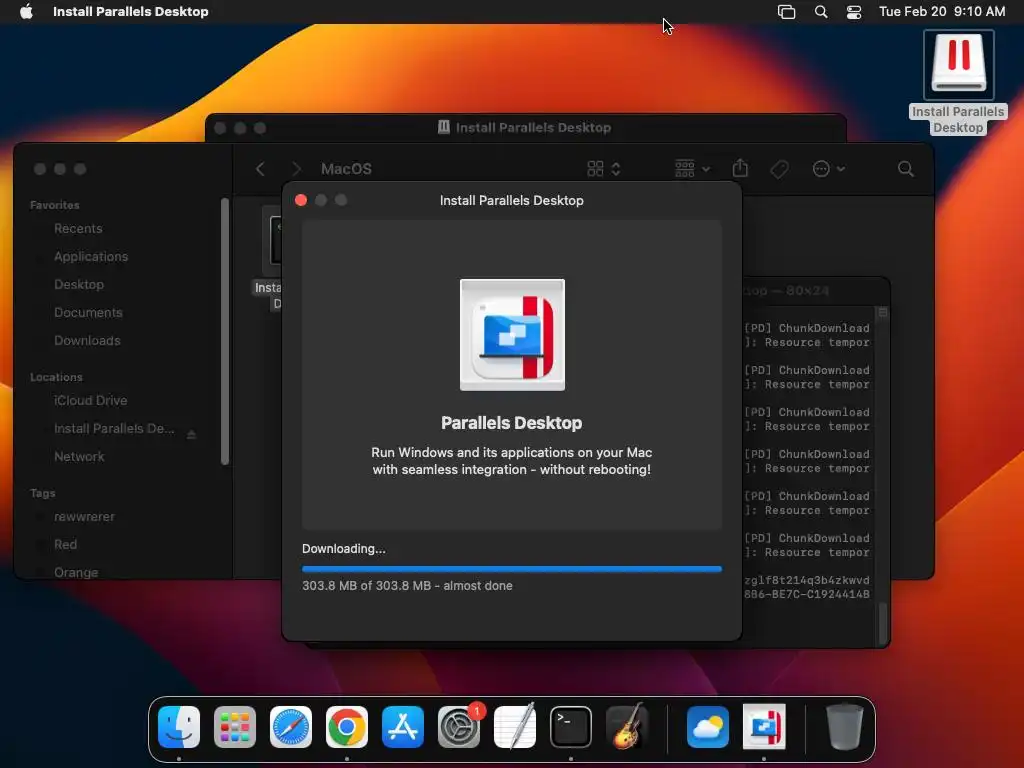This screenshot has width=1024, height=768.
Task: Open the Trash in the Dock
Action: (844, 726)
